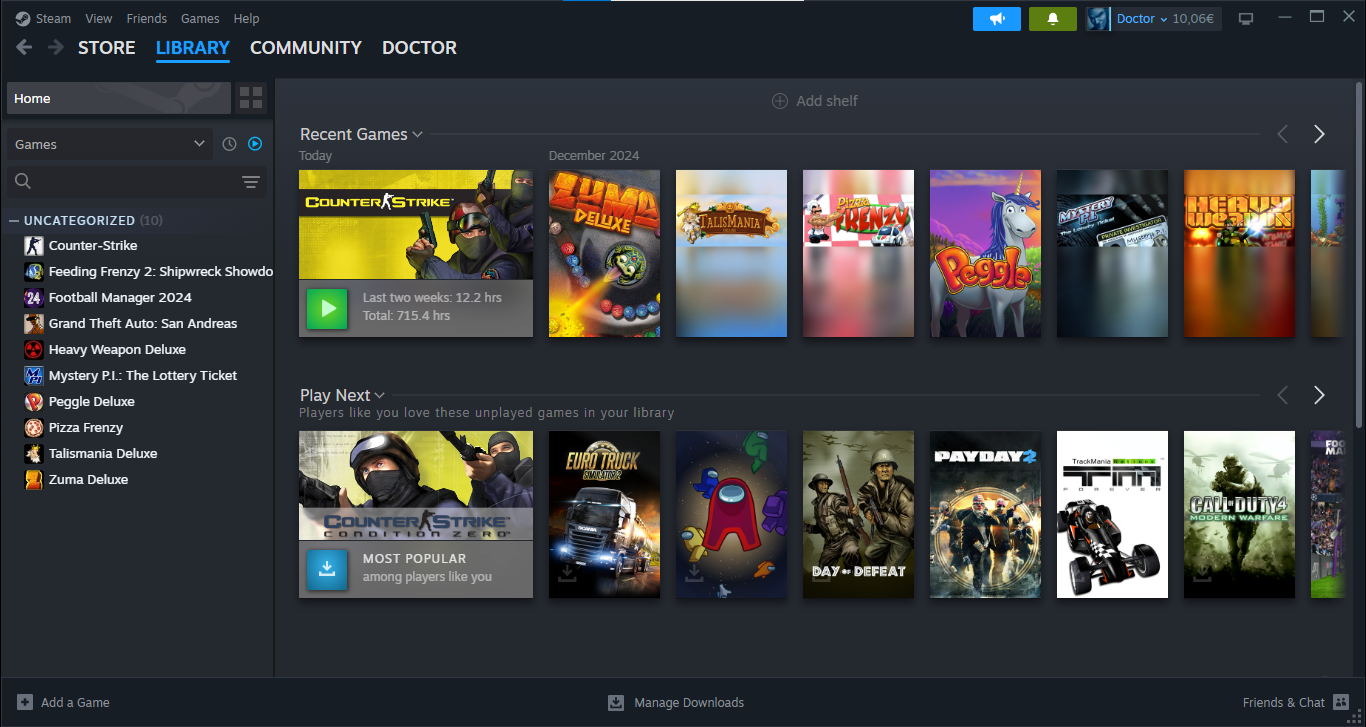Toggle the ready-to-play filter icon
Screen dimensions: 1366x727
255,144
